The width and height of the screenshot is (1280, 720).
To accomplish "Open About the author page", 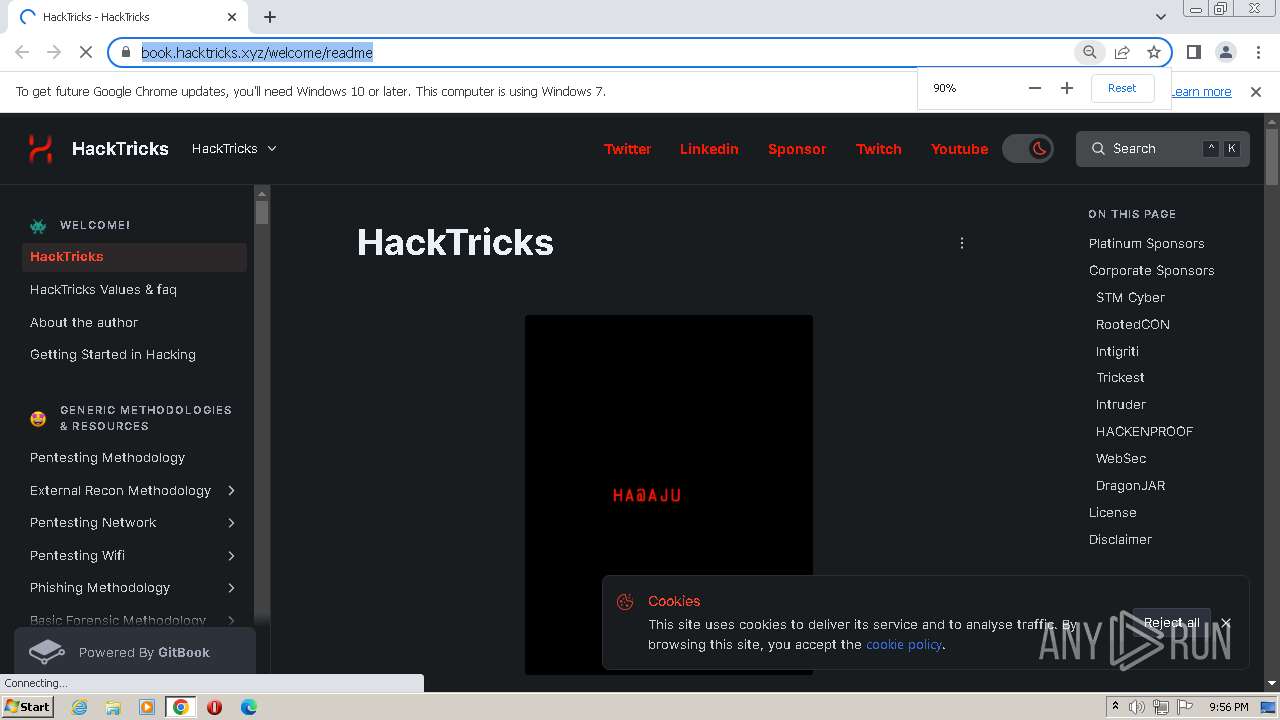I will [84, 322].
